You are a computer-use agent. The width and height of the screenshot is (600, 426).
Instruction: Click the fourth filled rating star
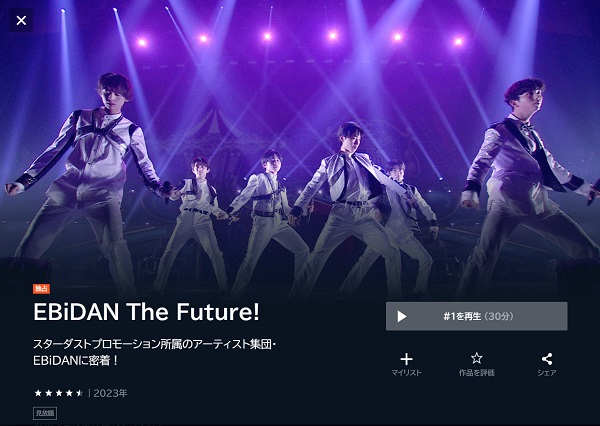[69, 393]
